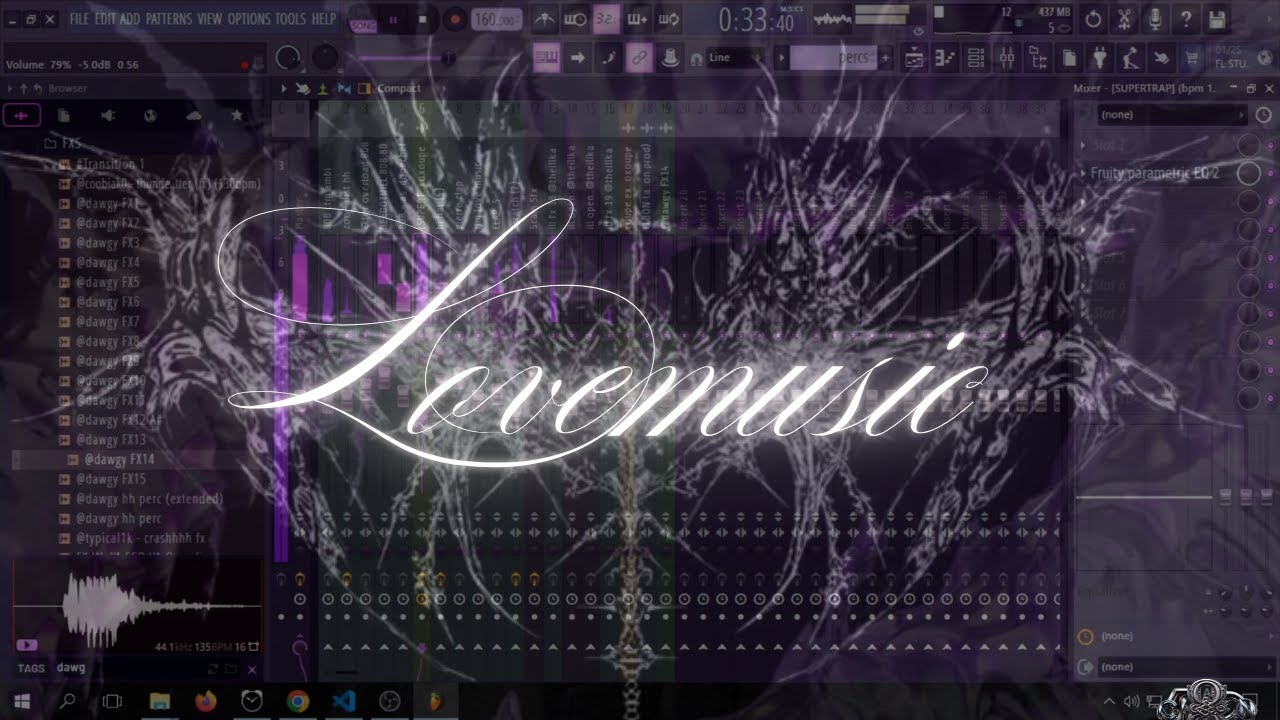The height and width of the screenshot is (720, 1280).
Task: Toggle the loop recording icon
Action: click(x=669, y=19)
